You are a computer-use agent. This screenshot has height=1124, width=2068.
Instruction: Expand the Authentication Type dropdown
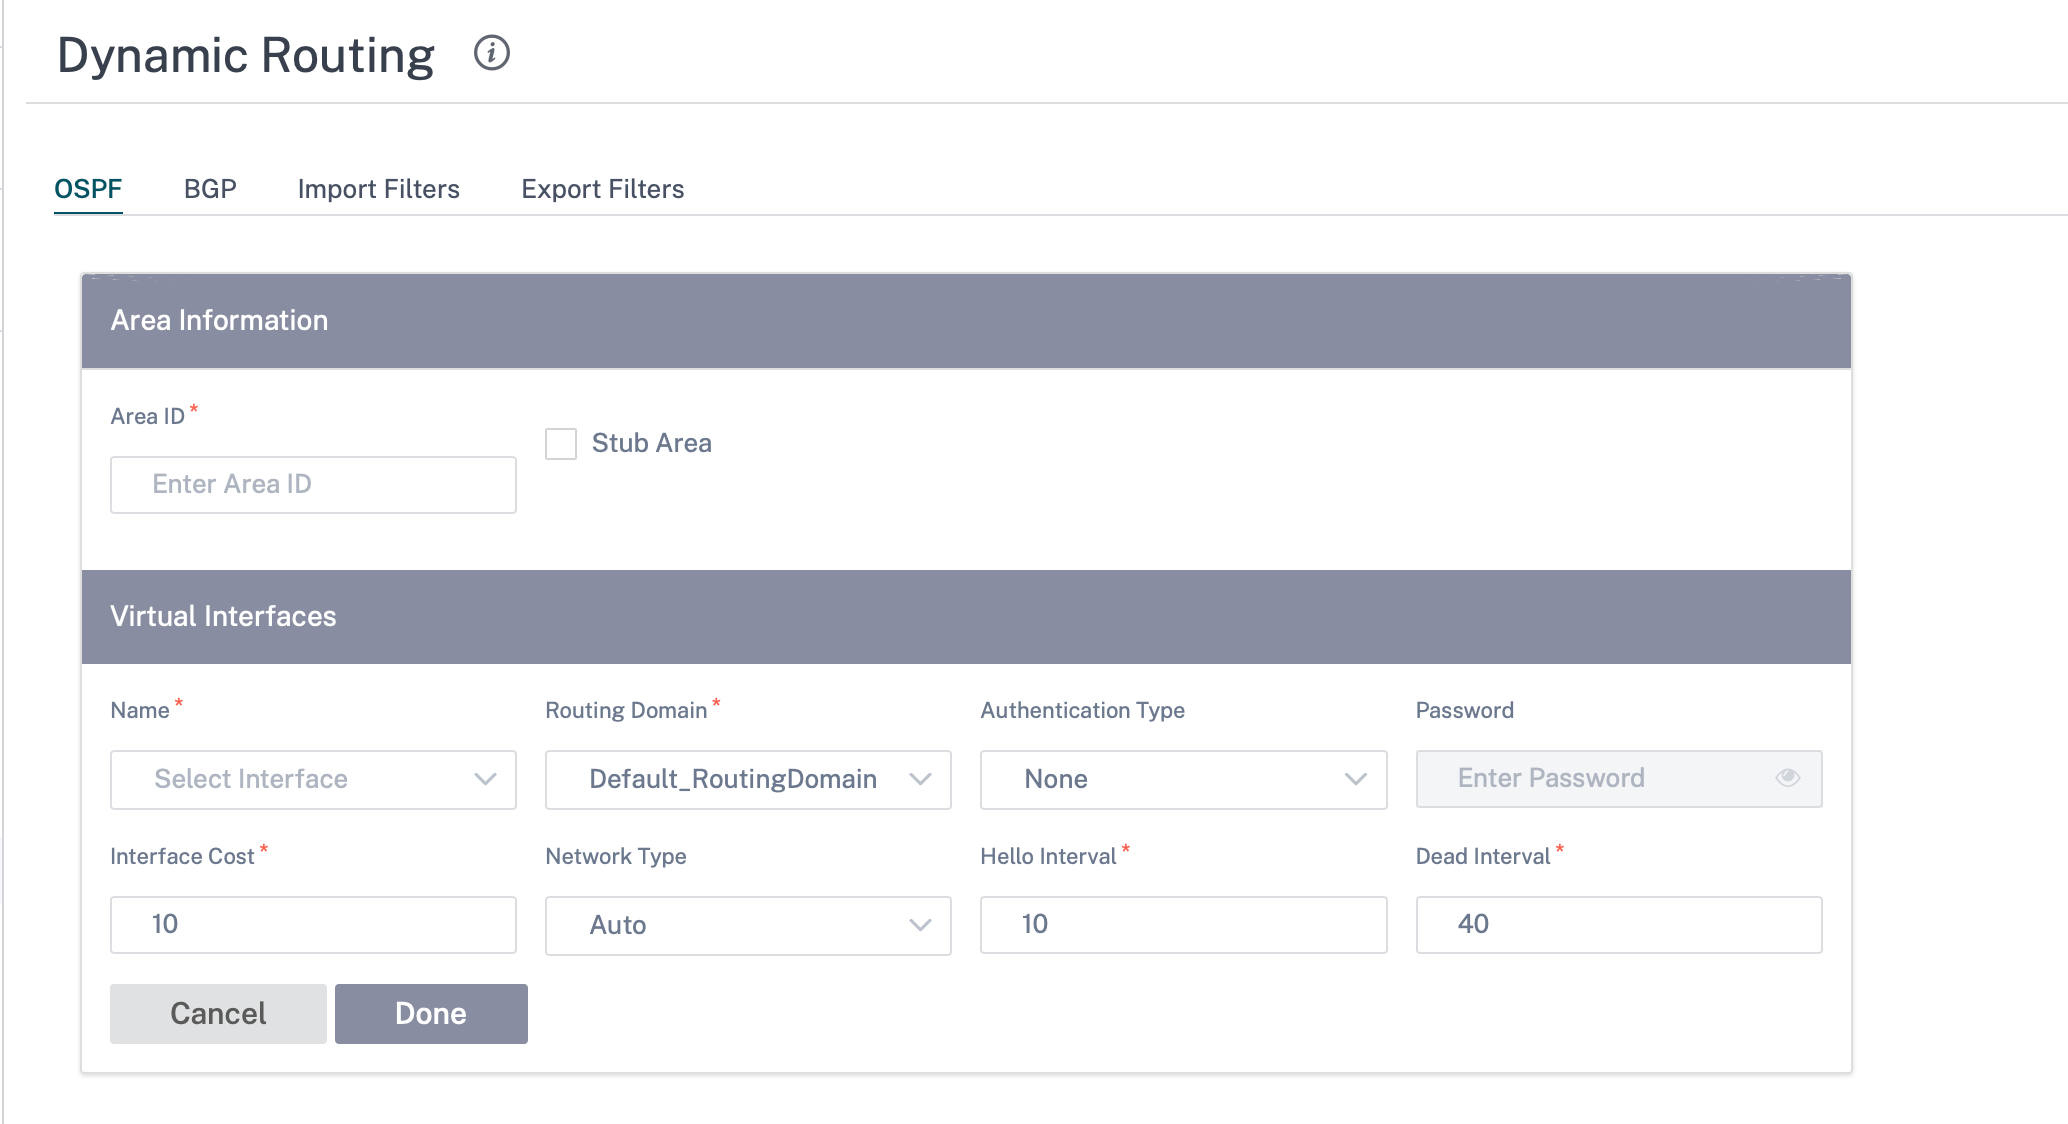(x=1183, y=779)
